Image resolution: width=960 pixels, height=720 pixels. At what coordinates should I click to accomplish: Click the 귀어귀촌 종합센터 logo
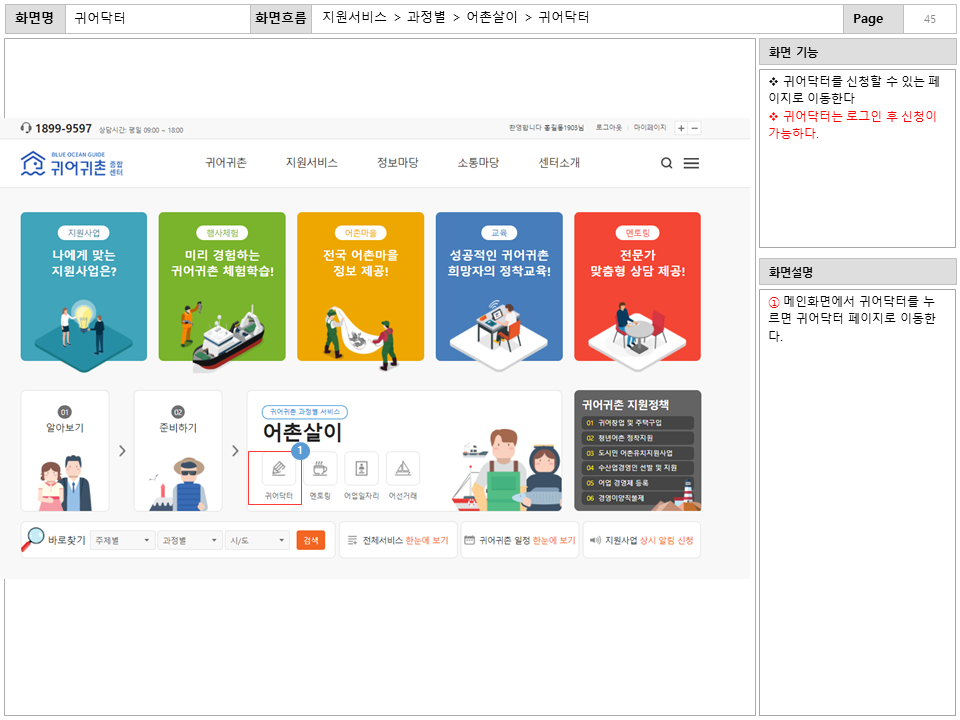[72, 164]
